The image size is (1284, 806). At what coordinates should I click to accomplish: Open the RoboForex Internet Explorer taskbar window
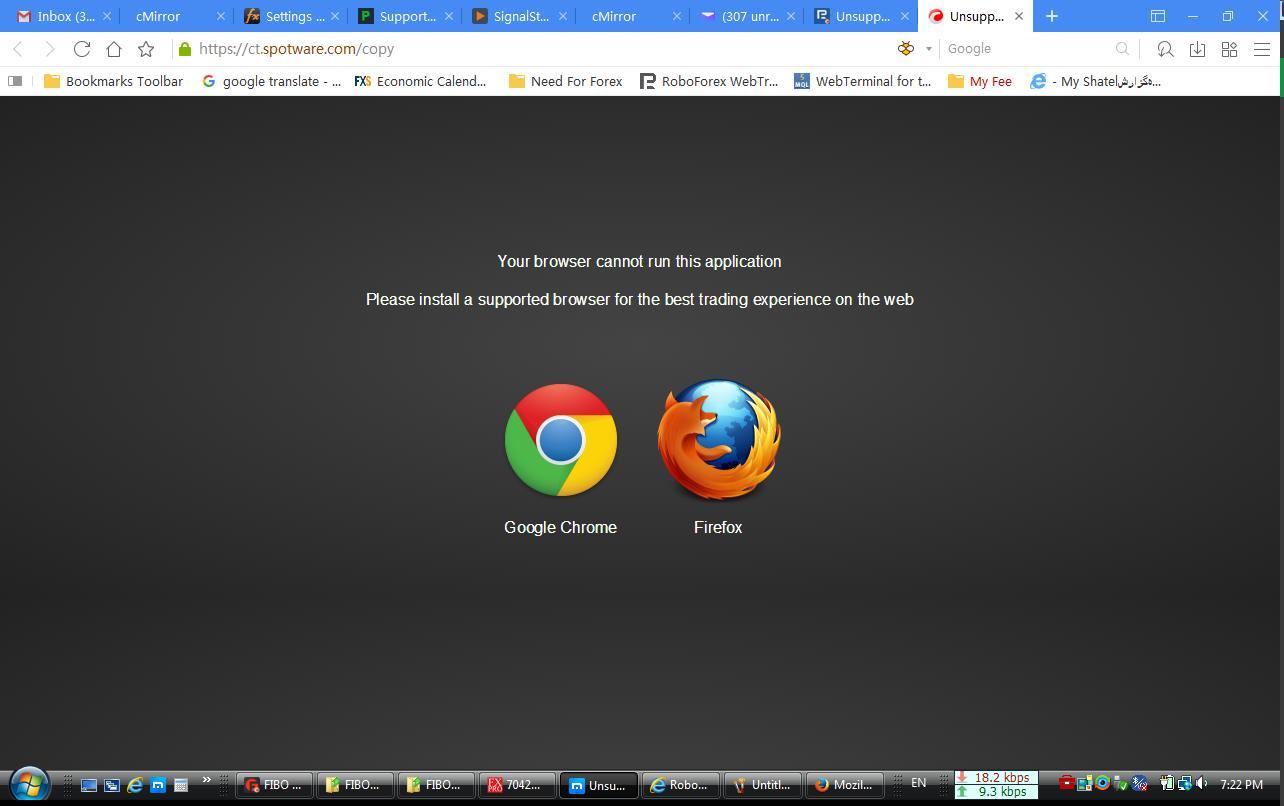point(679,785)
